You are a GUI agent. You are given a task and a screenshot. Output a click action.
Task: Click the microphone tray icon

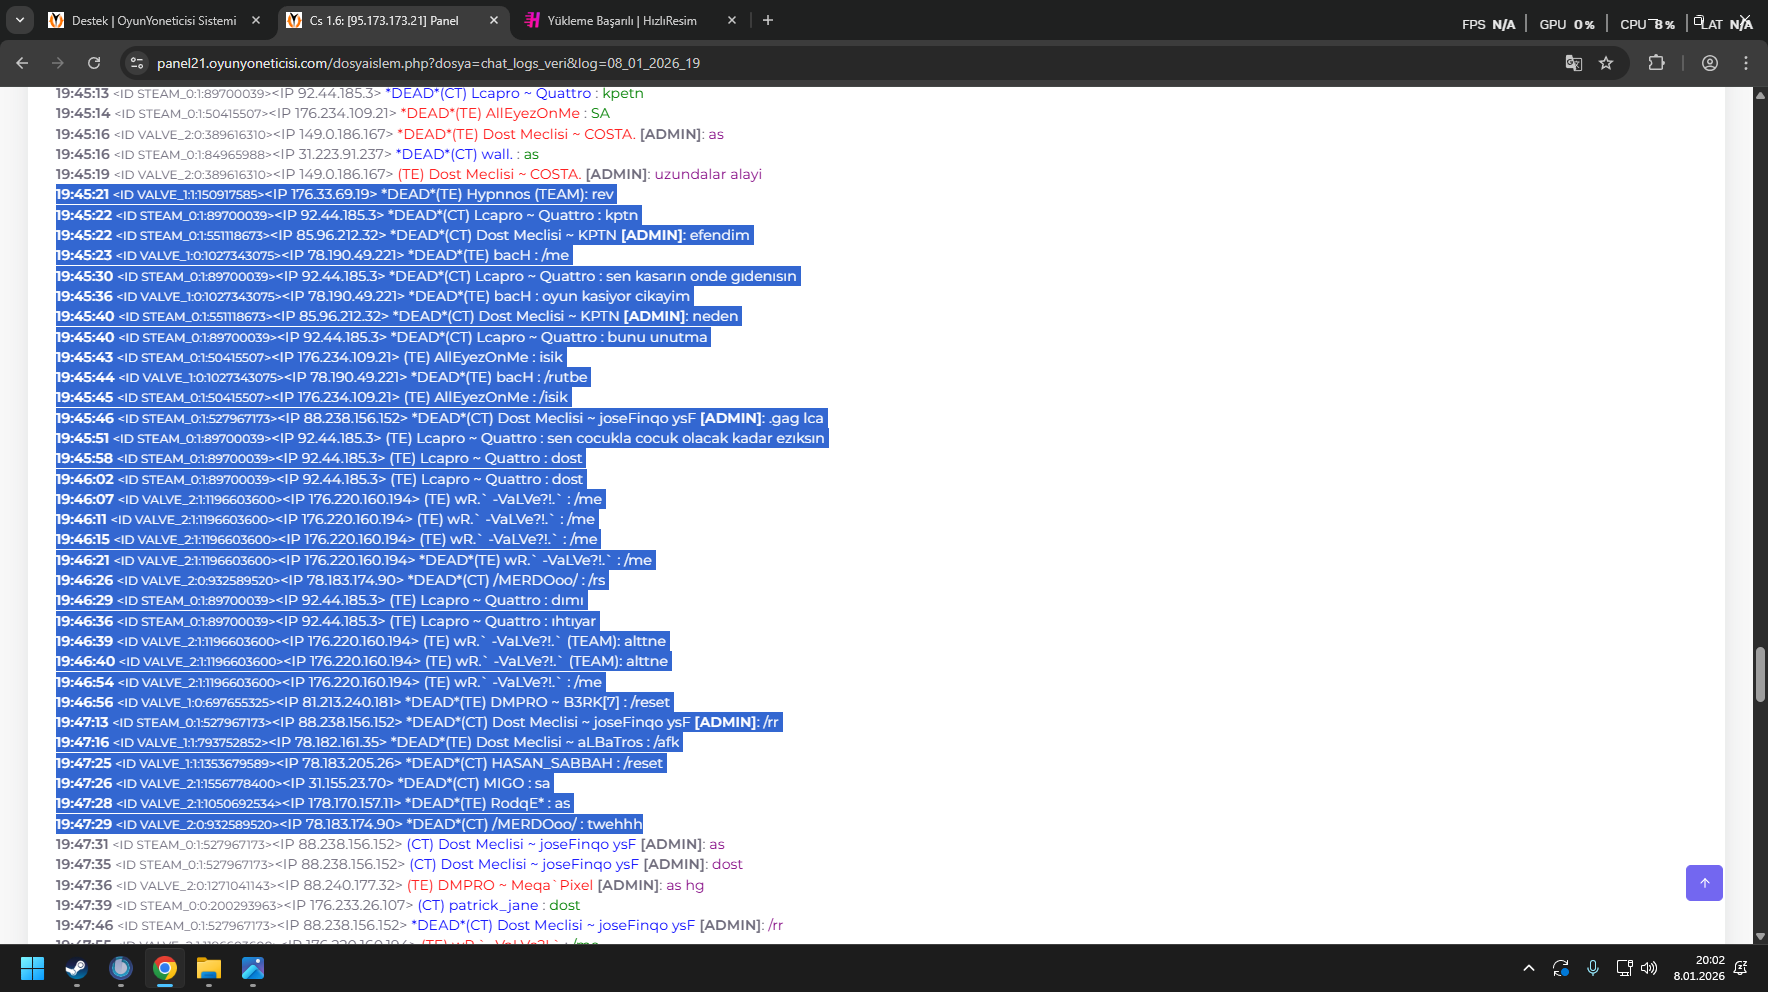point(1593,968)
